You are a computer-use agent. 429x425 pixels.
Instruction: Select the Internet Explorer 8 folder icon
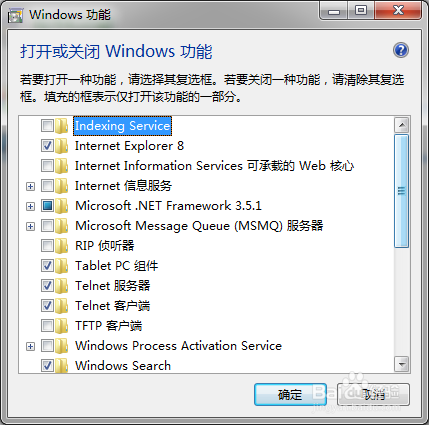(x=62, y=146)
